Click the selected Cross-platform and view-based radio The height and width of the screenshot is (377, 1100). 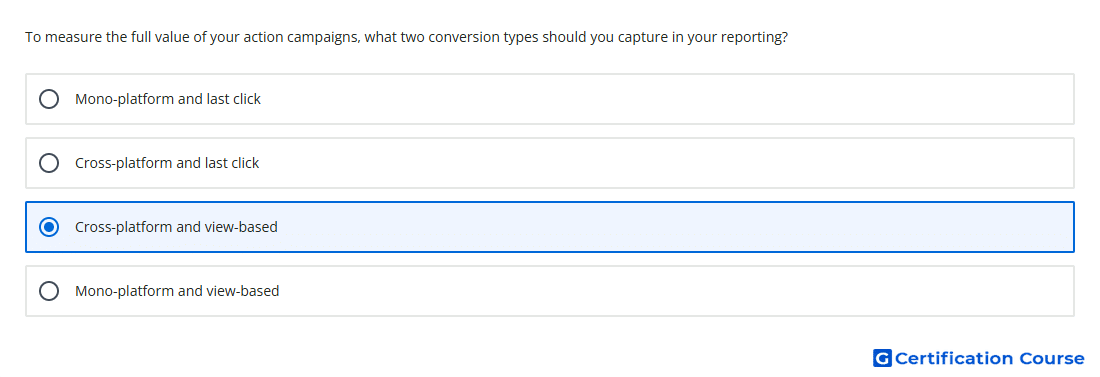tap(49, 227)
